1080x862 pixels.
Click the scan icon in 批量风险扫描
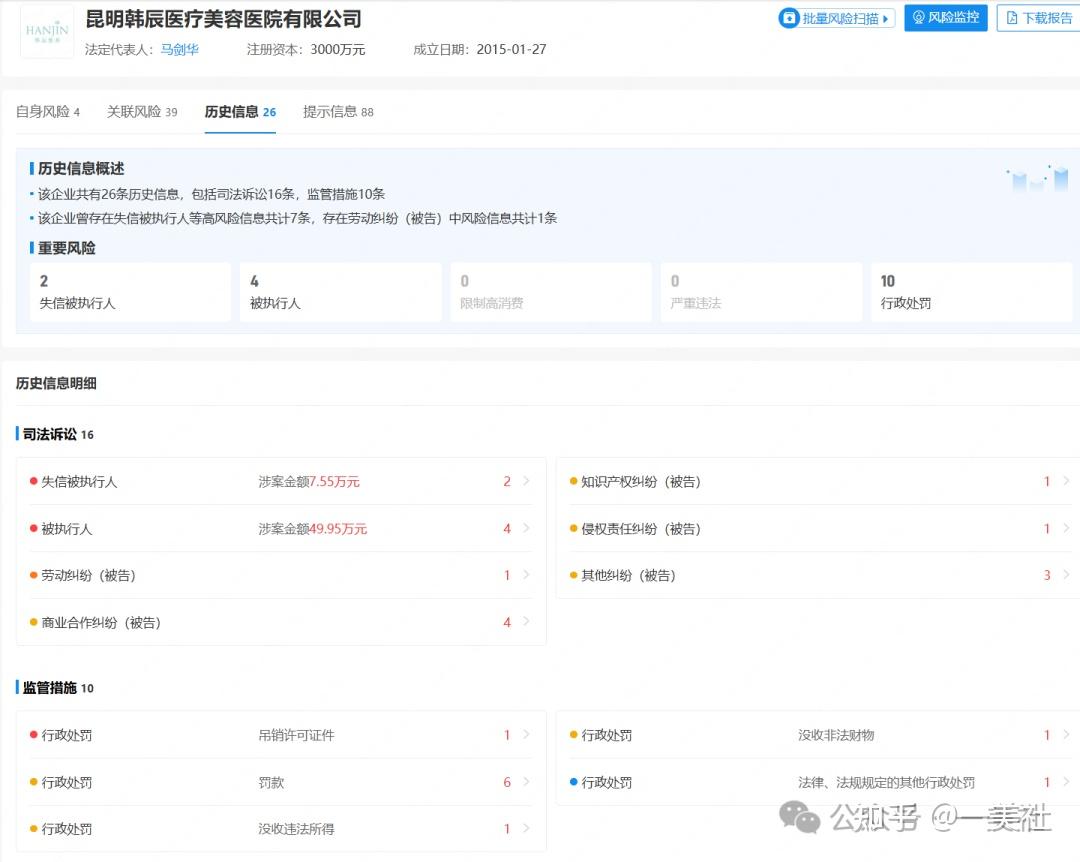point(789,18)
